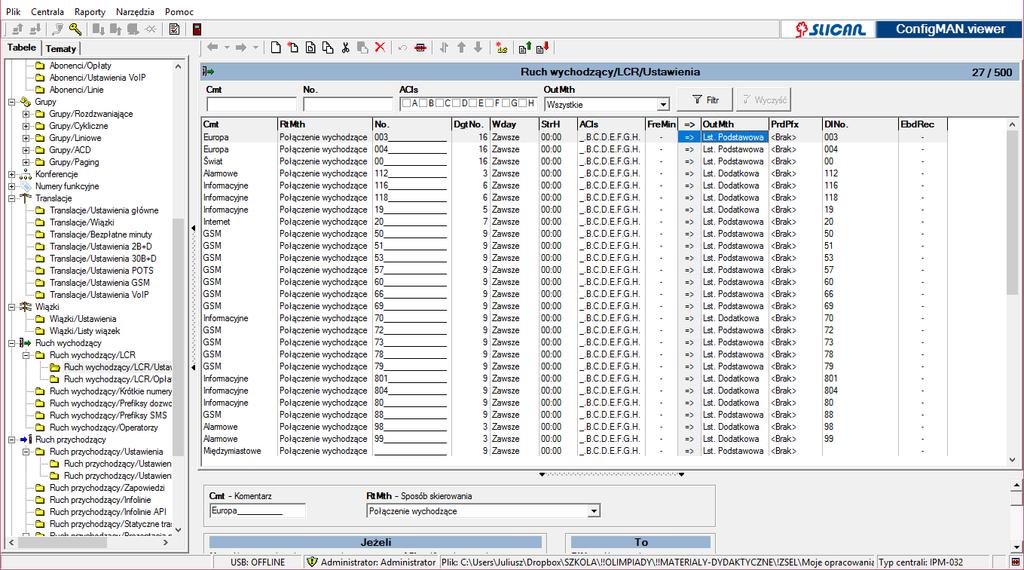The image size is (1024, 570).
Task: Click the navigate forward arrow icon
Action: coord(241,48)
